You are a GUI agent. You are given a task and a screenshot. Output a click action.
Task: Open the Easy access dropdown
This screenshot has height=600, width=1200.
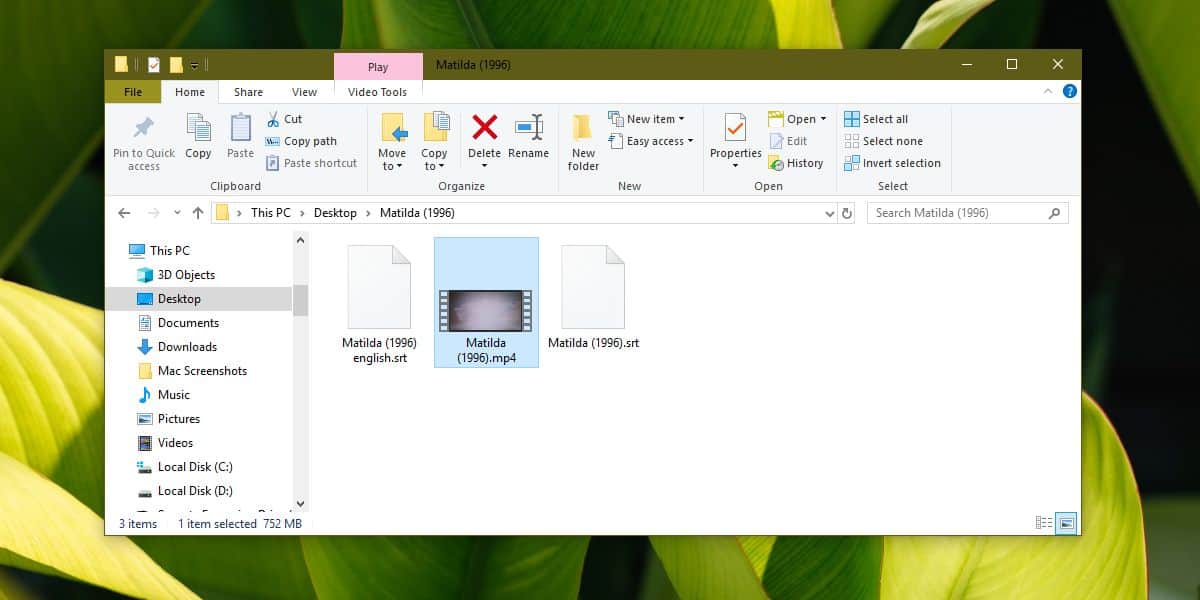click(650, 141)
